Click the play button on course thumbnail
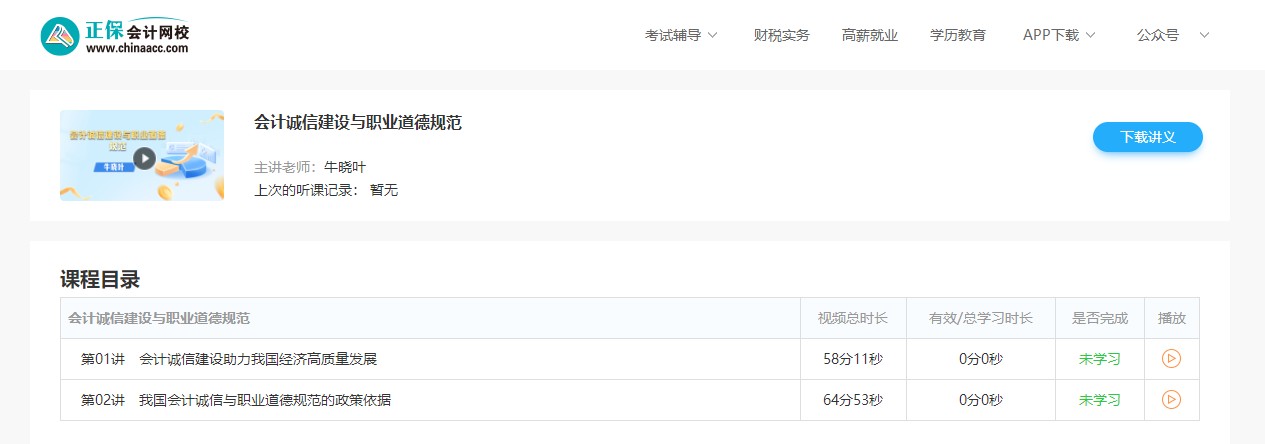Viewport: 1265px width, 444px height. pos(144,158)
